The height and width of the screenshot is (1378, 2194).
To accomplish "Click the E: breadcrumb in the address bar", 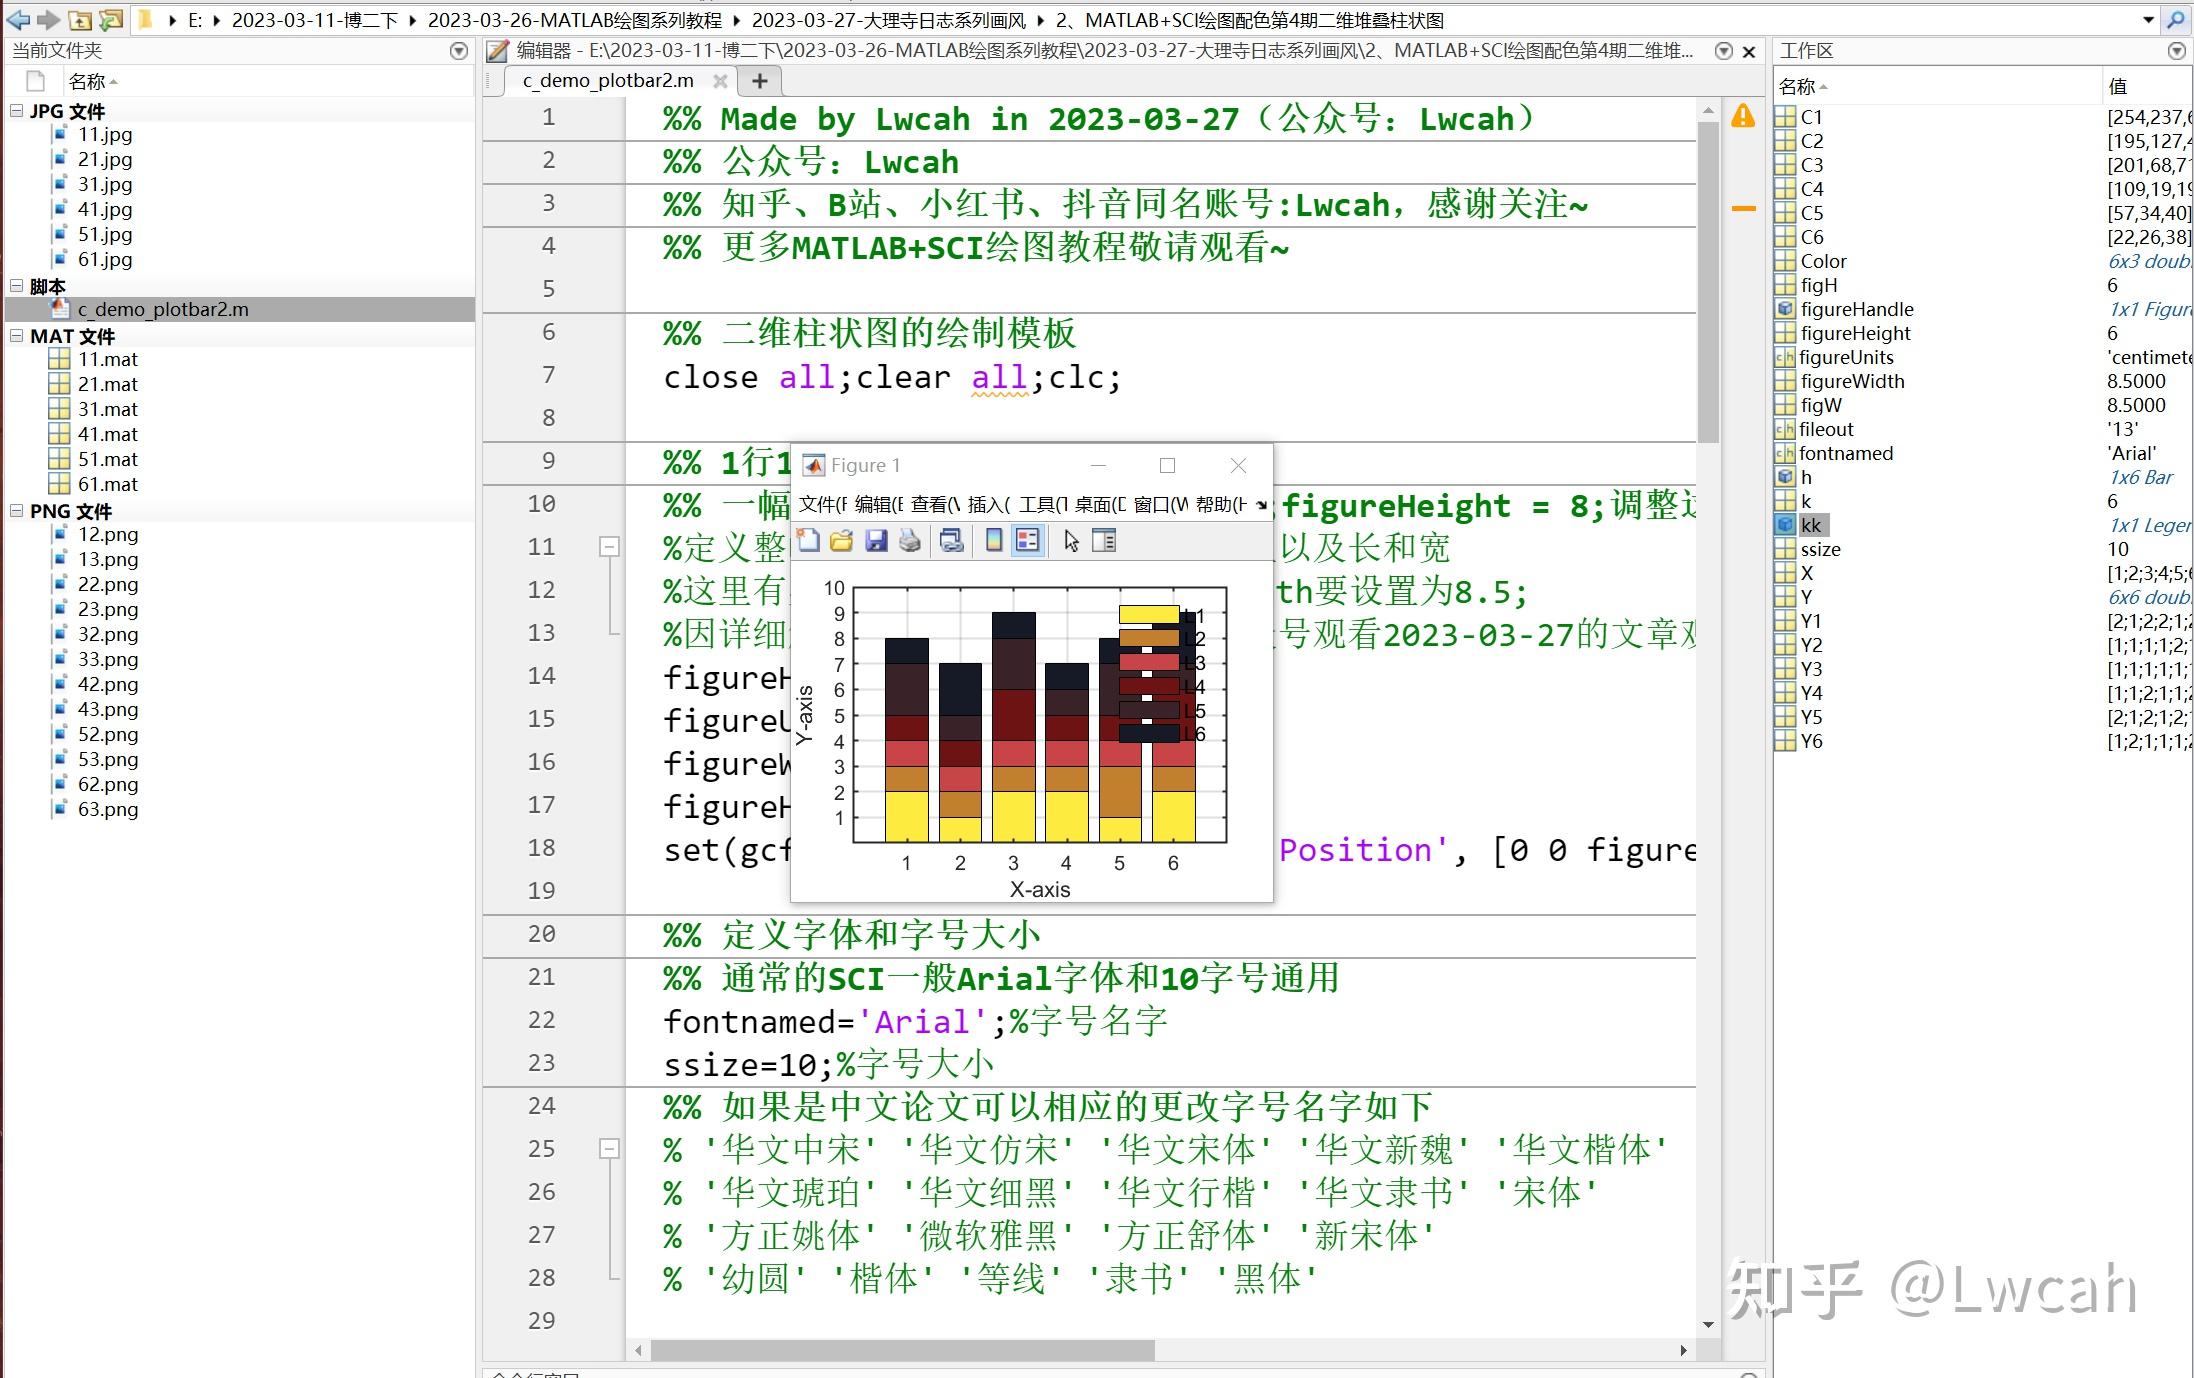I will coord(196,19).
